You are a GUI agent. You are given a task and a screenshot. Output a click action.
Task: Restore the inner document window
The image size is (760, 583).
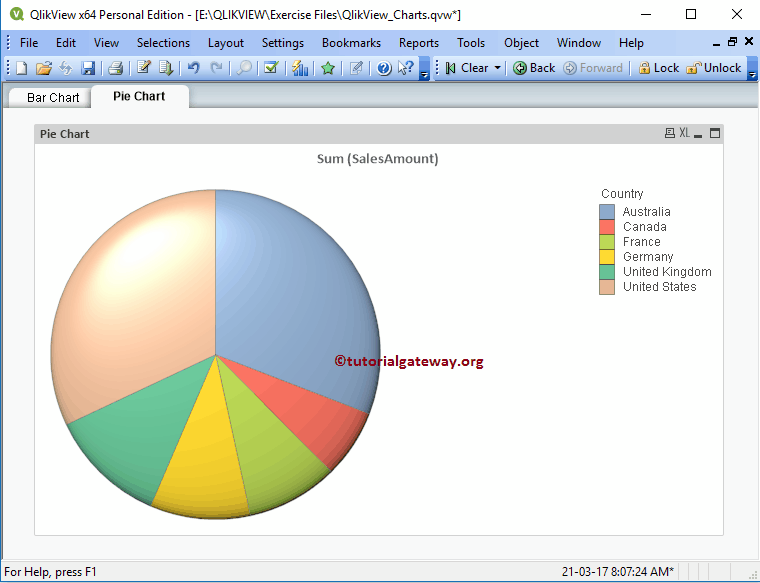(x=732, y=42)
